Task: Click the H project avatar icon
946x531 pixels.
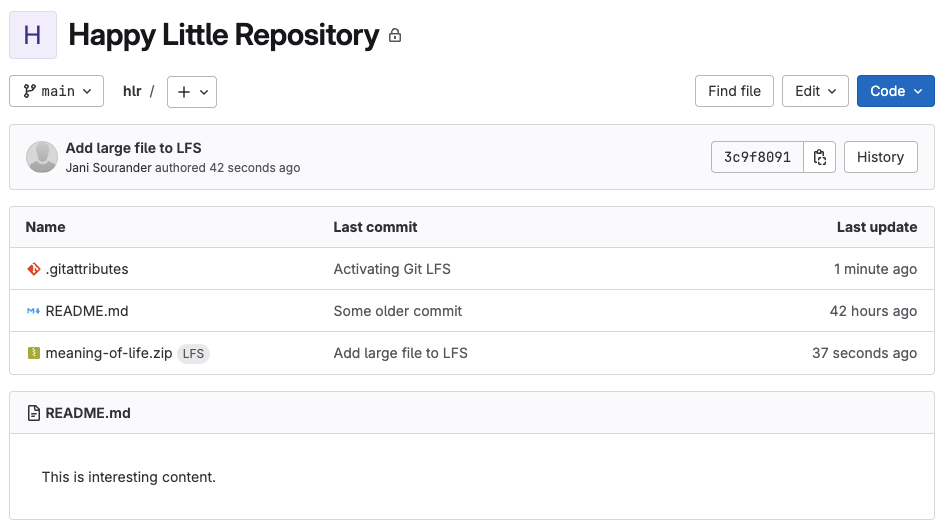Action: coord(33,35)
